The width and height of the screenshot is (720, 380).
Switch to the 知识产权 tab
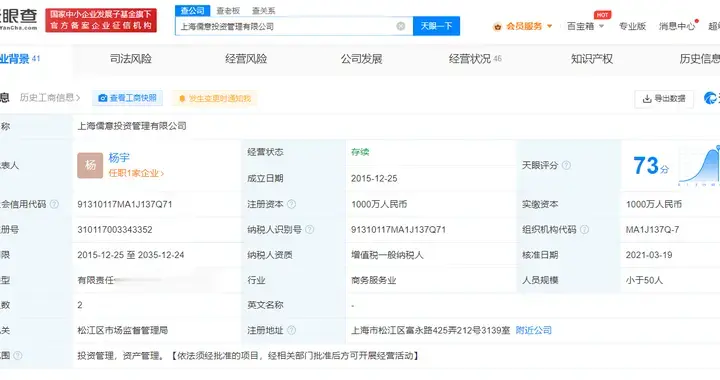(592, 59)
